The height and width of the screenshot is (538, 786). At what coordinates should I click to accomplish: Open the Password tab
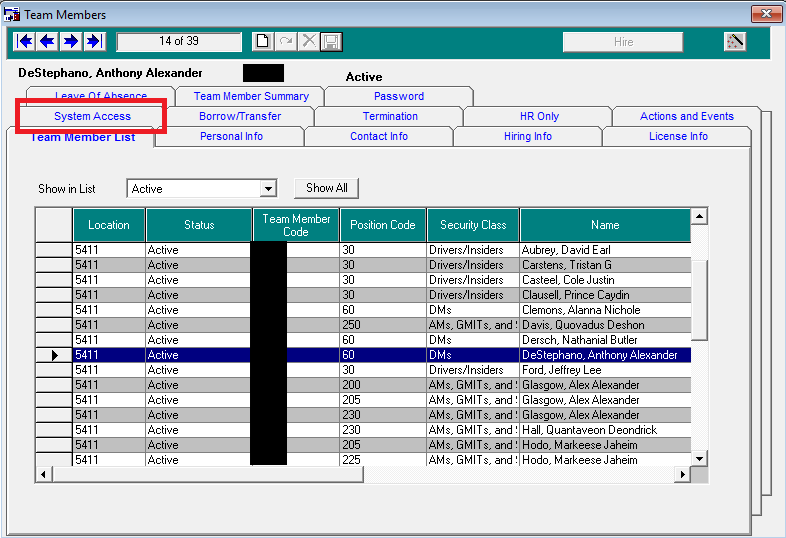(399, 96)
